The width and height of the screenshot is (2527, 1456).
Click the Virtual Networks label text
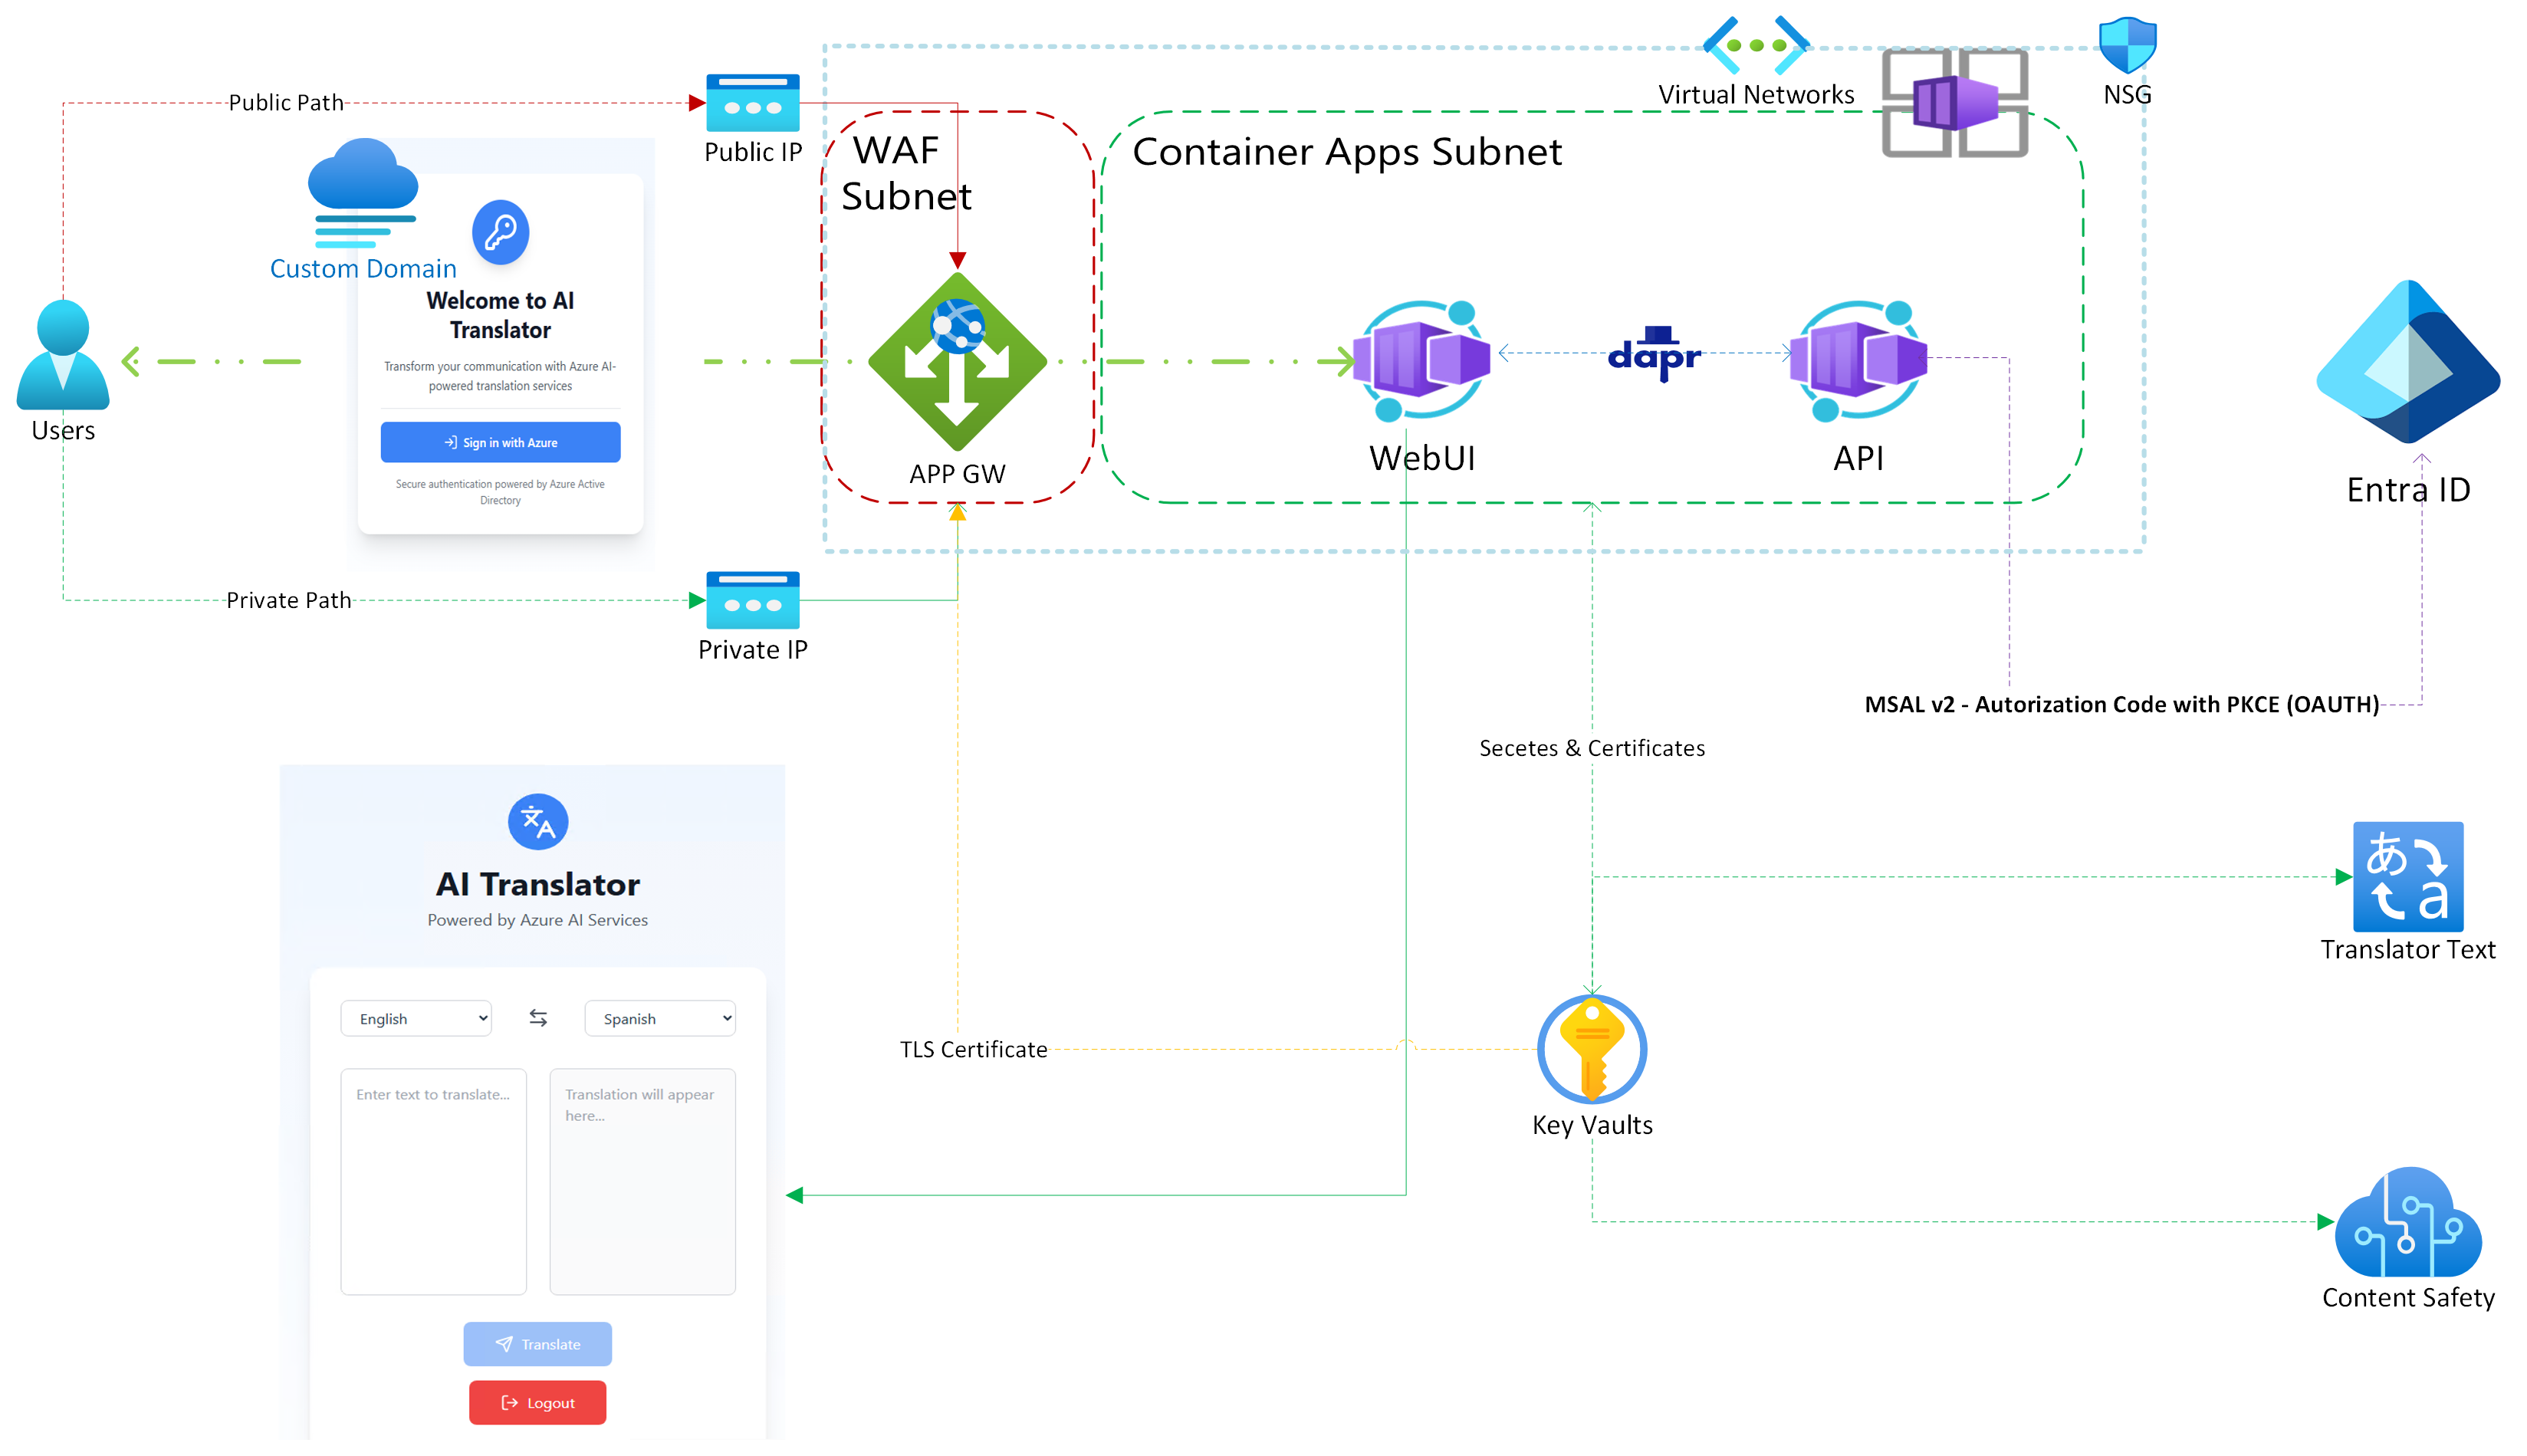point(1756,95)
